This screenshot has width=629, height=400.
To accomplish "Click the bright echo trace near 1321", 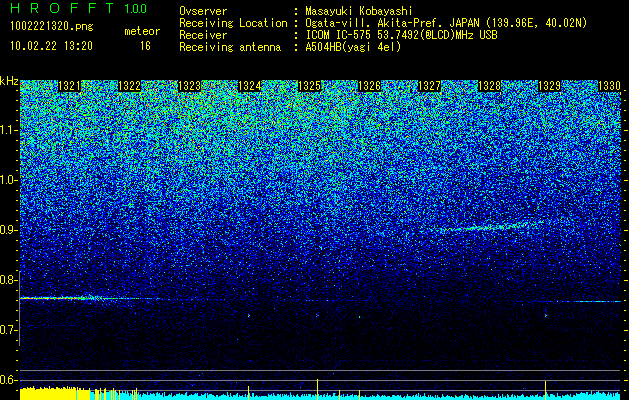I will click(60, 298).
